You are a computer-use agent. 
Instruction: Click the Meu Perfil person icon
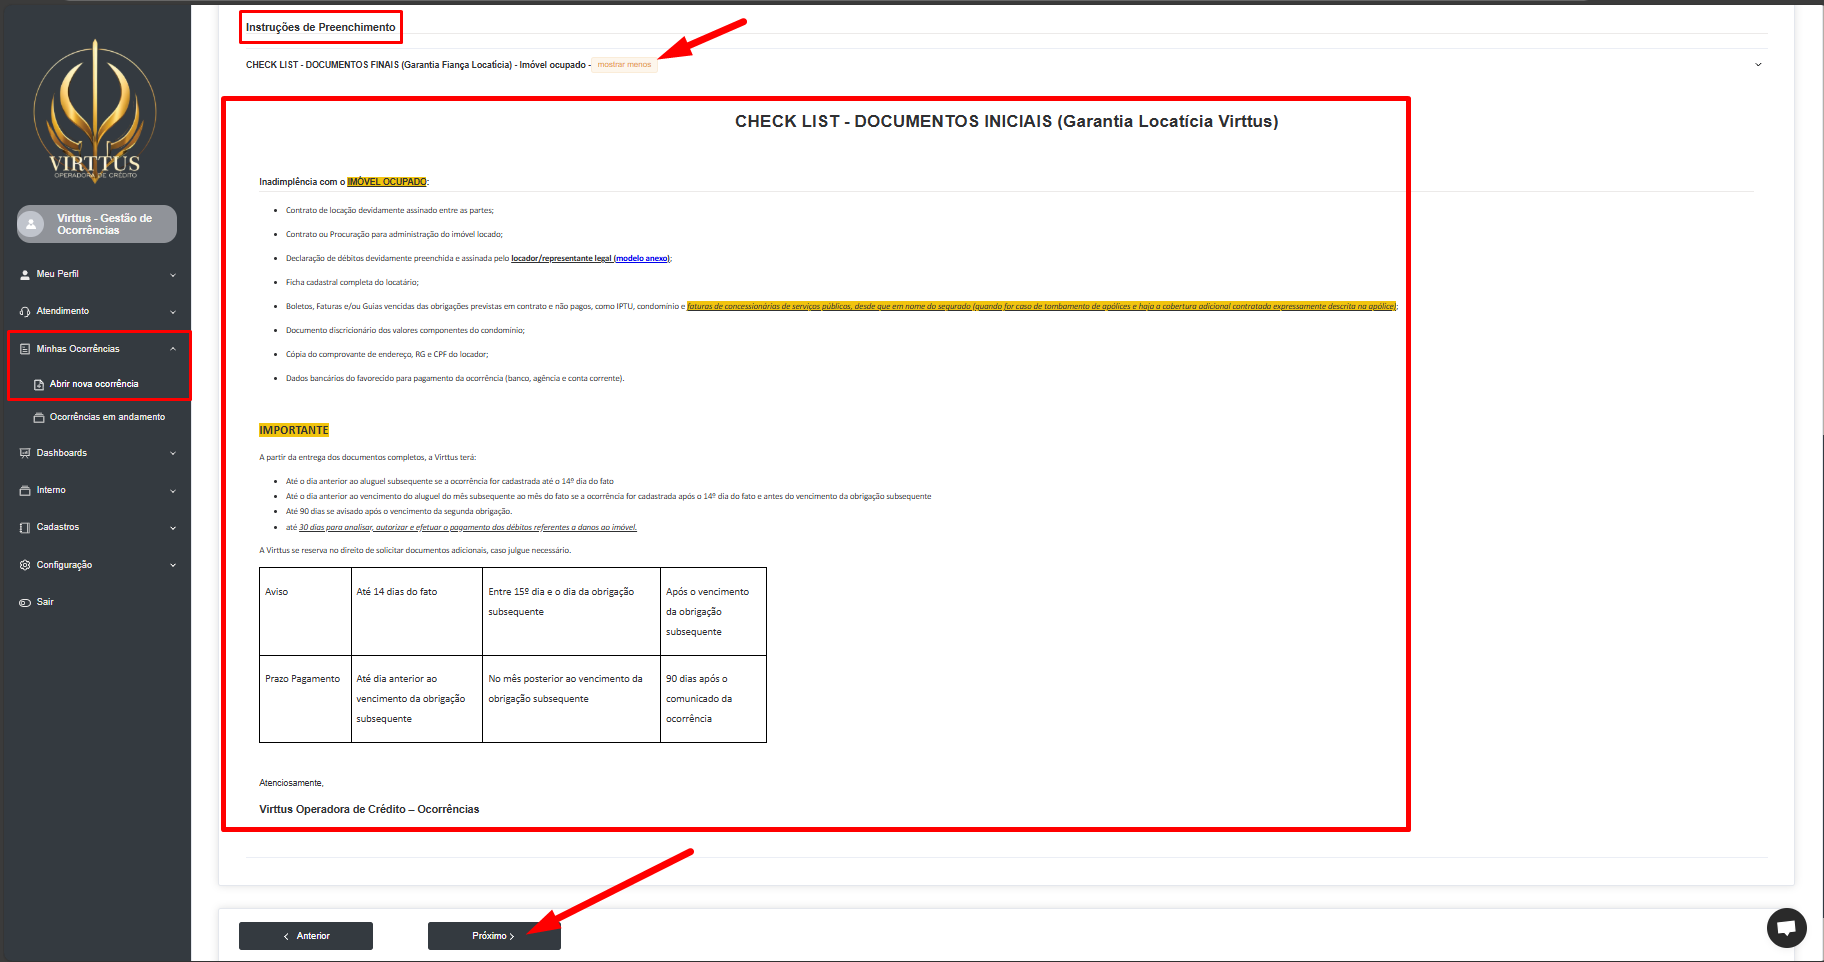coord(25,274)
